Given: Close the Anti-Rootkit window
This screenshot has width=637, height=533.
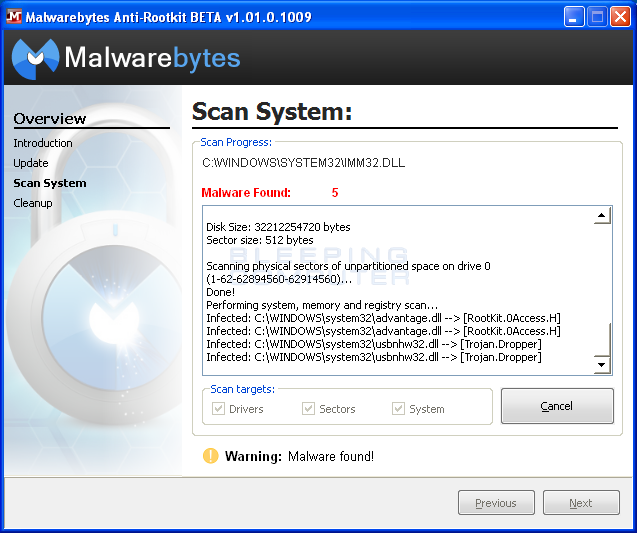Looking at the screenshot, I should coord(620,16).
